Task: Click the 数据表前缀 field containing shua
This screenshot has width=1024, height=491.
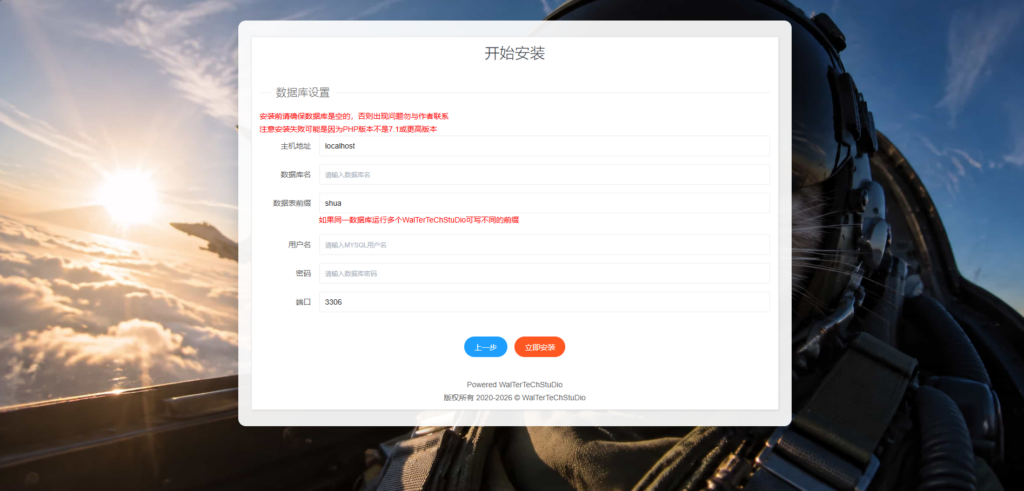Action: (x=544, y=203)
